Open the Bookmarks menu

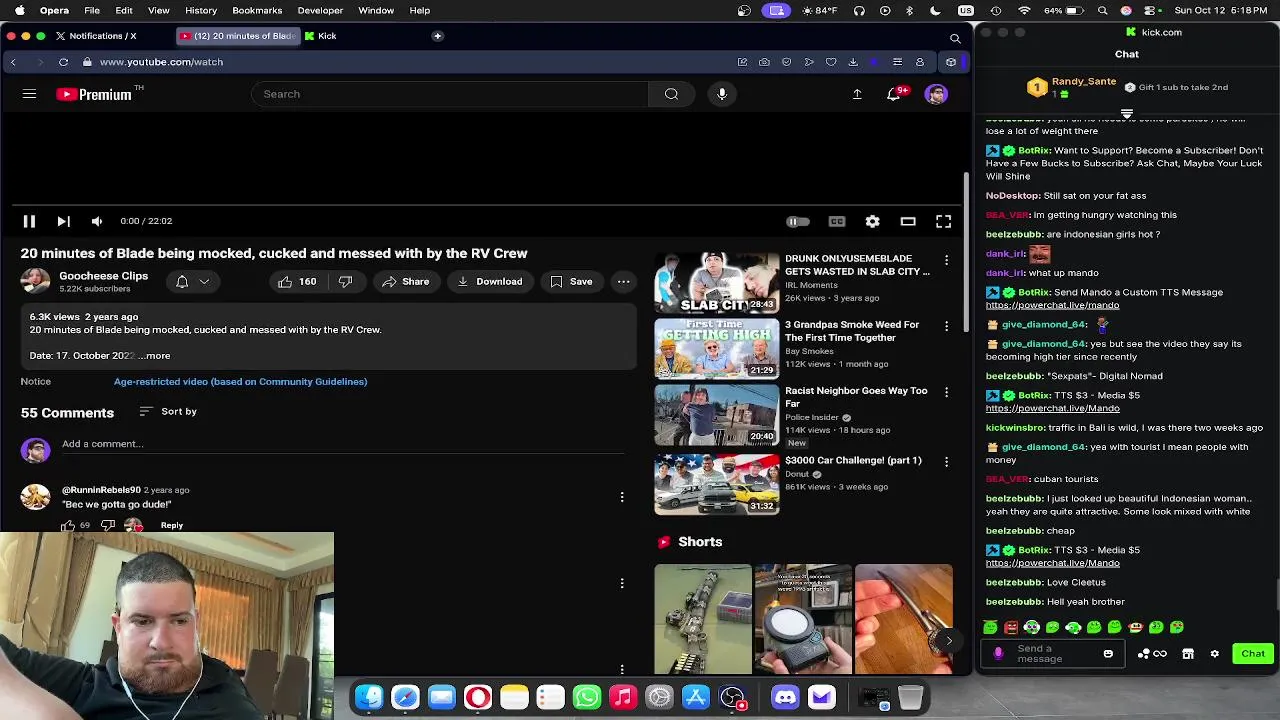pos(257,10)
